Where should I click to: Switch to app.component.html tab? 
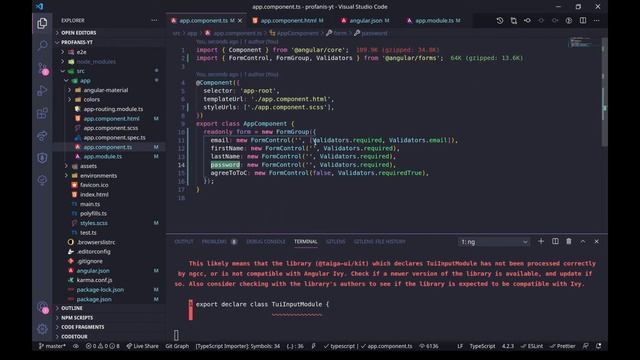tap(288, 20)
